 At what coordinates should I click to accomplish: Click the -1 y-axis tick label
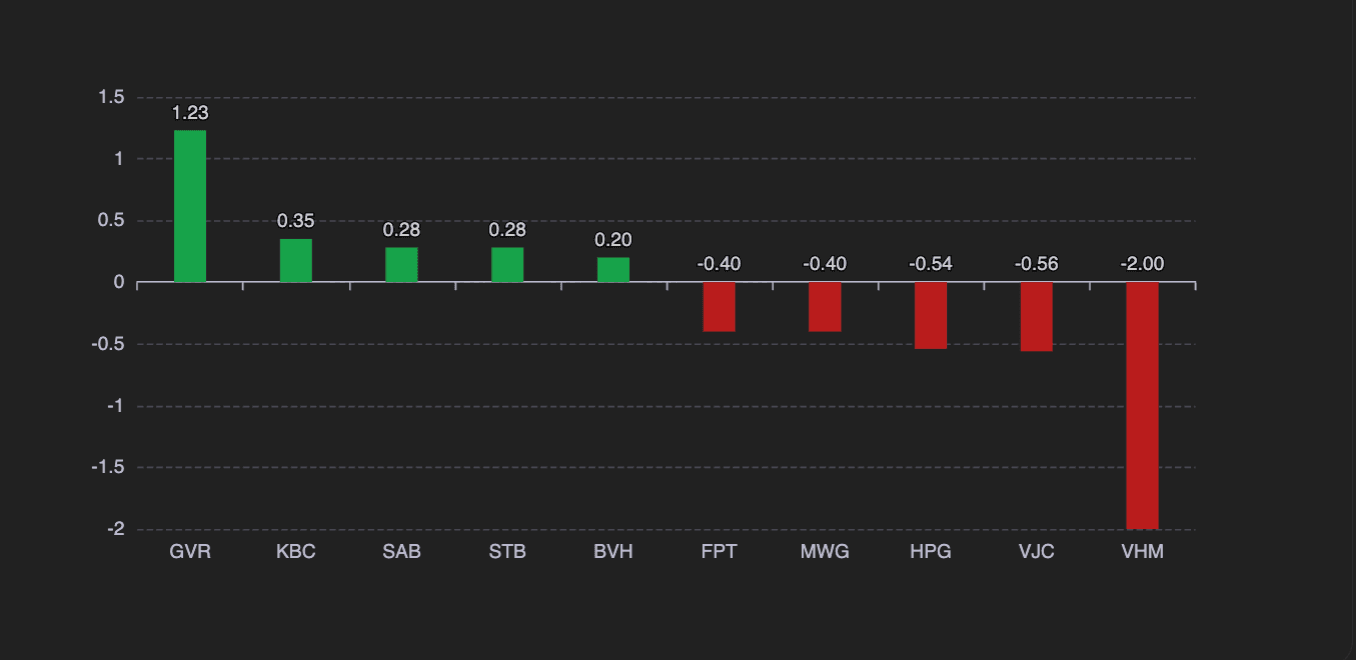[x=116, y=406]
